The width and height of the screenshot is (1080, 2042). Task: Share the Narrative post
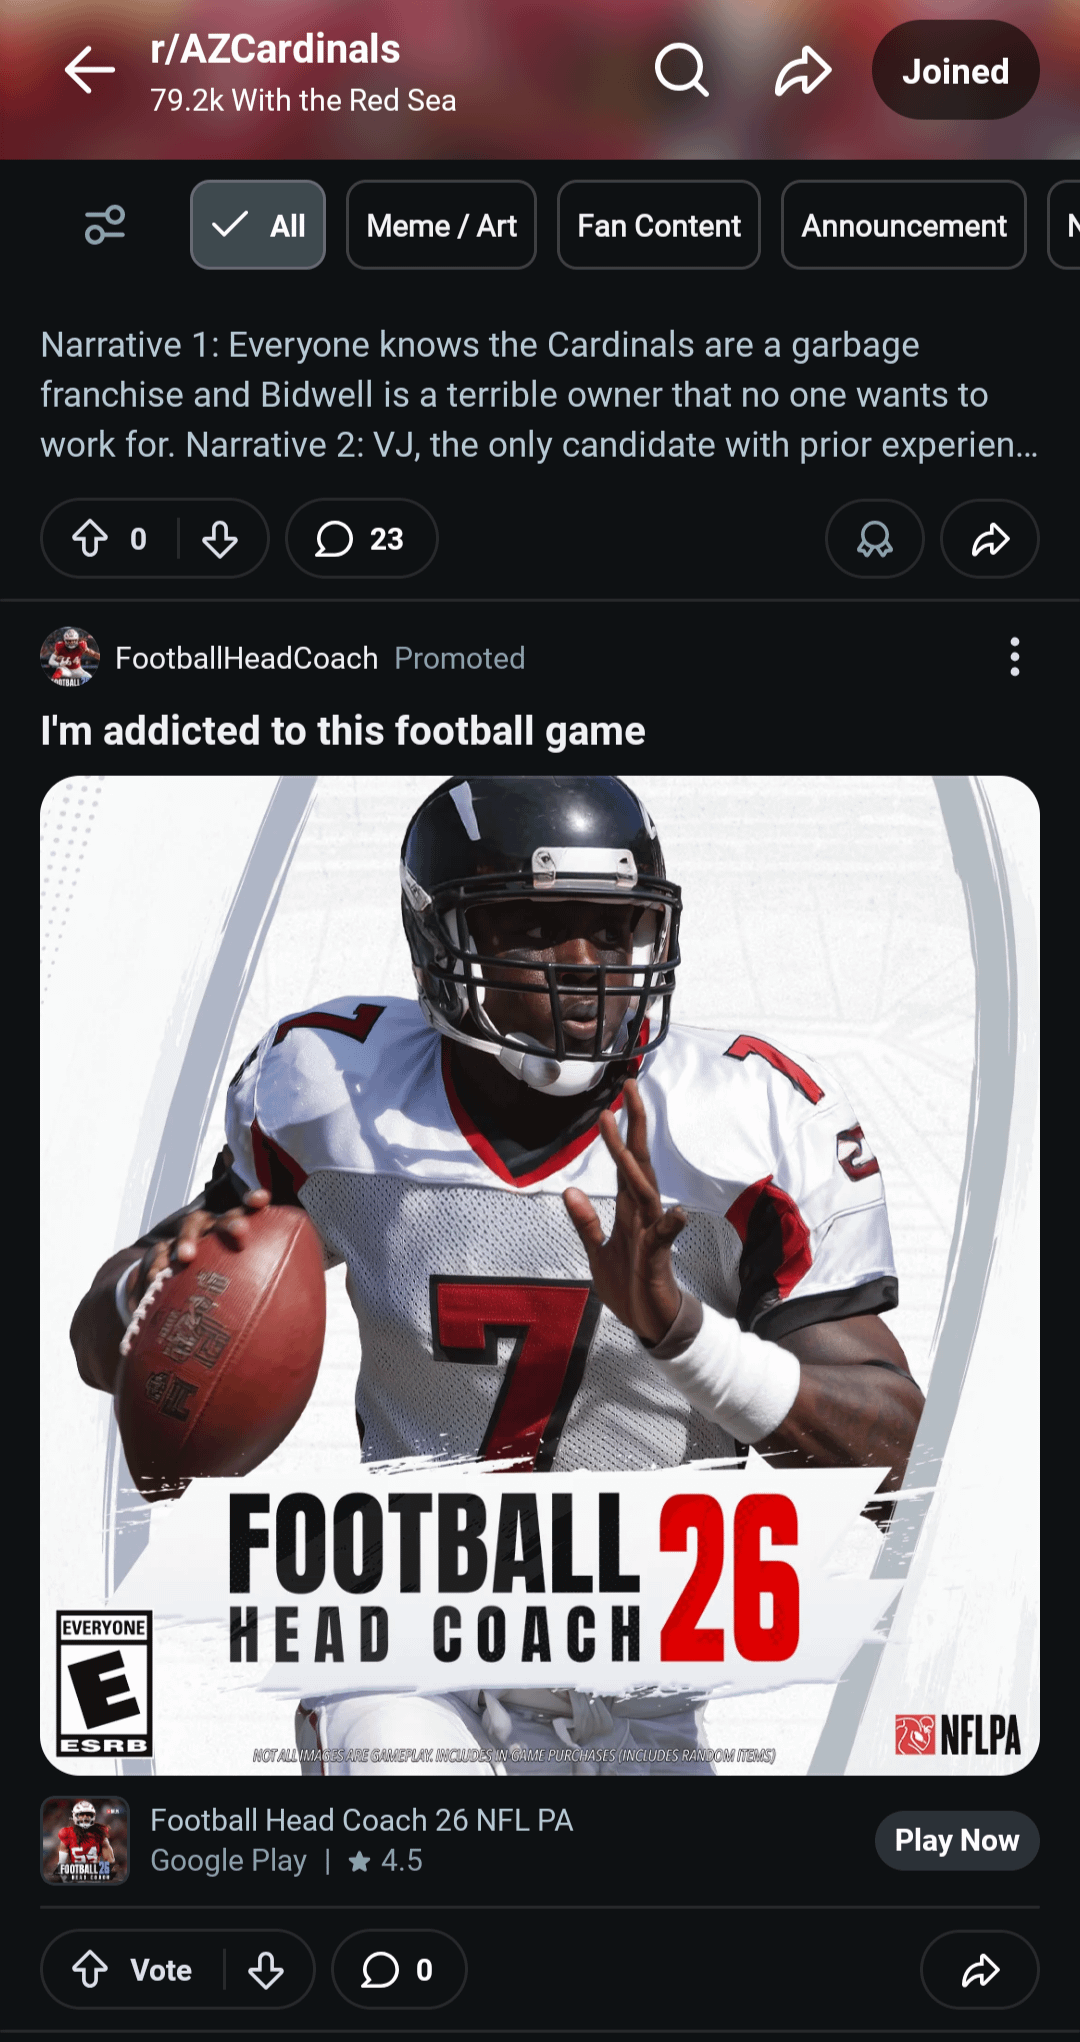coord(990,539)
